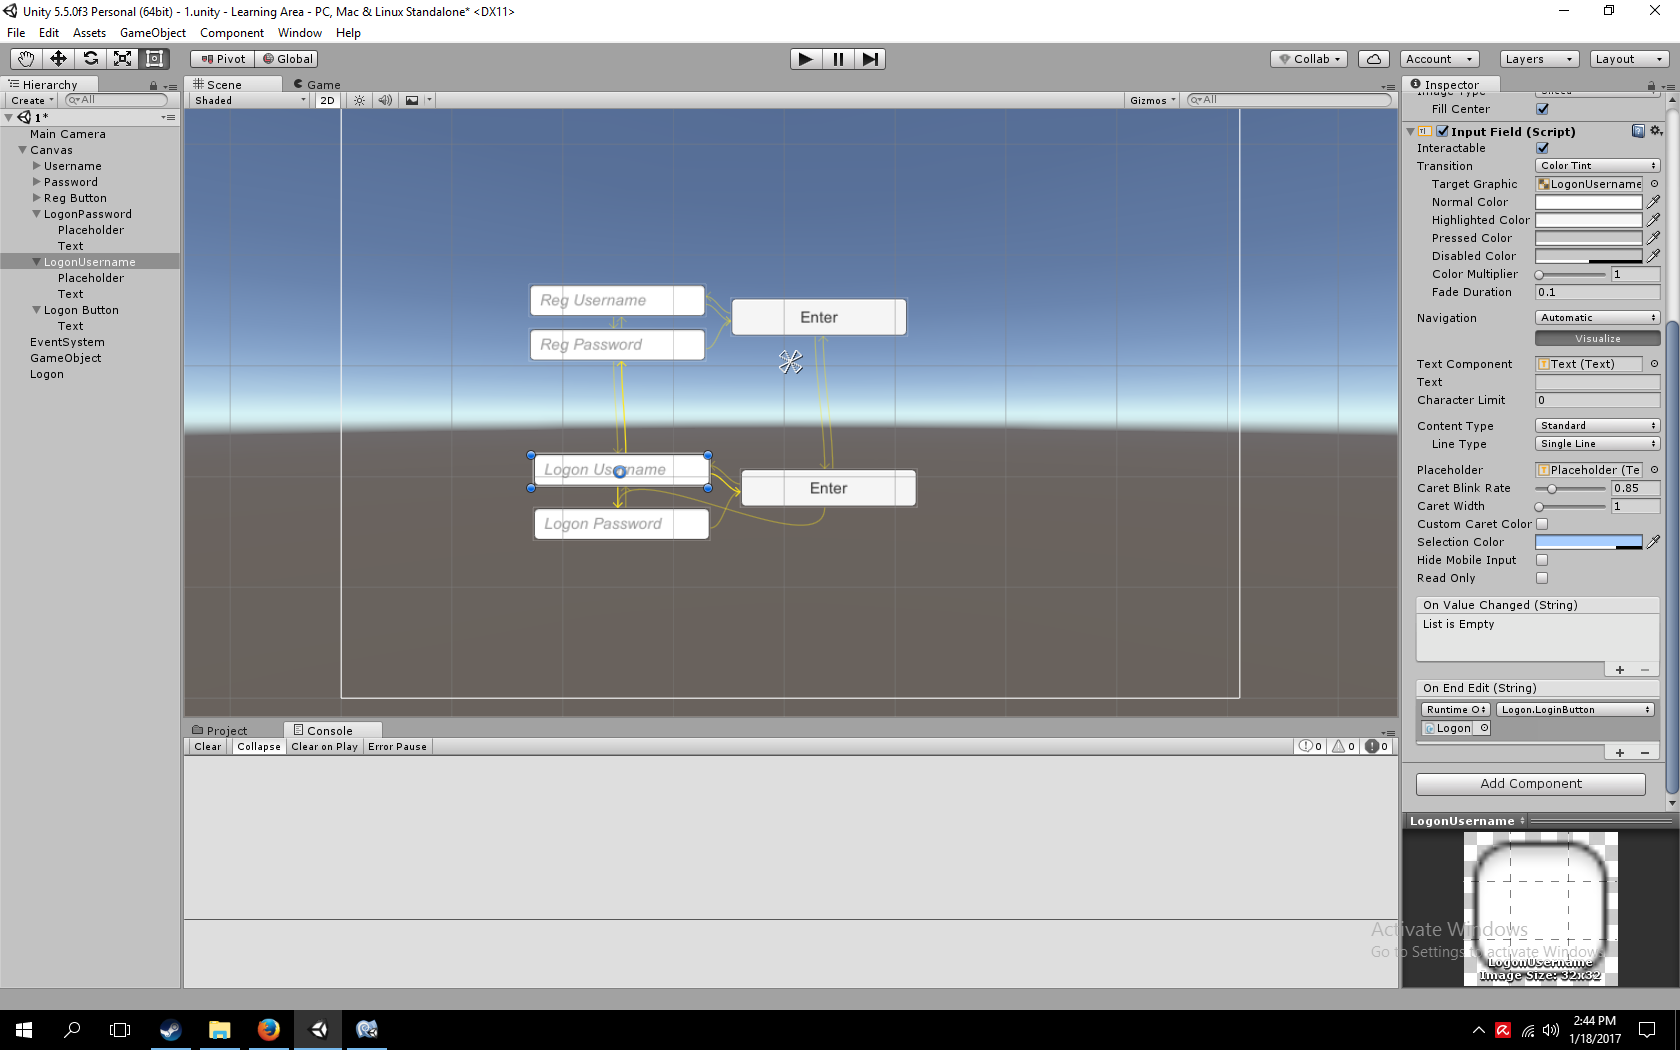
Task: Toggle Interactable checkbox
Action: tap(1542, 148)
